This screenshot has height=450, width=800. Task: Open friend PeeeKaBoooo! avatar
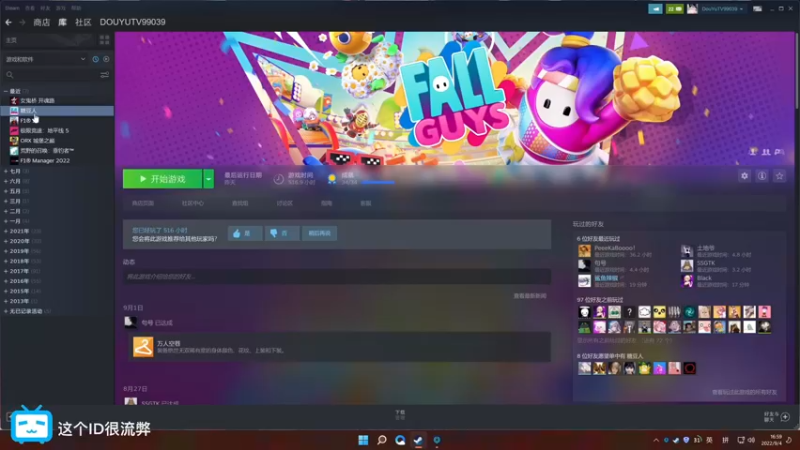584,251
